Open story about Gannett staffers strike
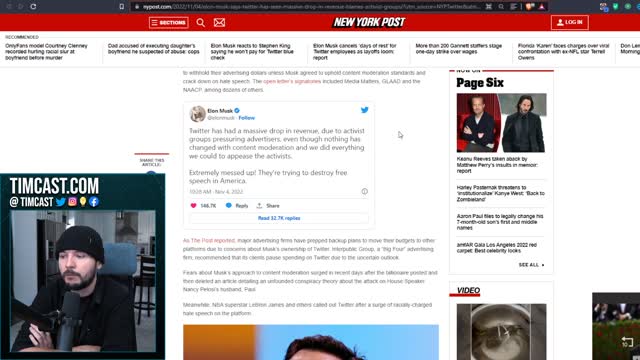The width and height of the screenshot is (640, 360). coord(458,49)
